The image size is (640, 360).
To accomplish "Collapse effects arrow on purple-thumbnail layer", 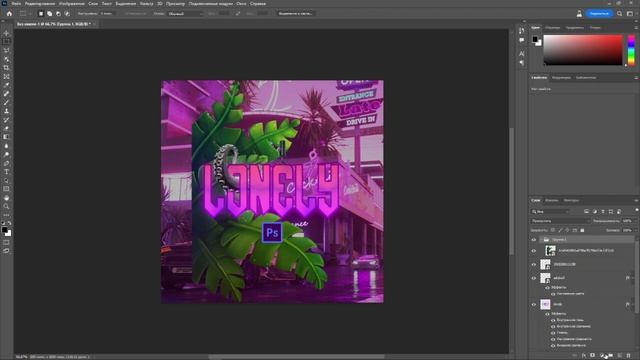I will pos(633,304).
